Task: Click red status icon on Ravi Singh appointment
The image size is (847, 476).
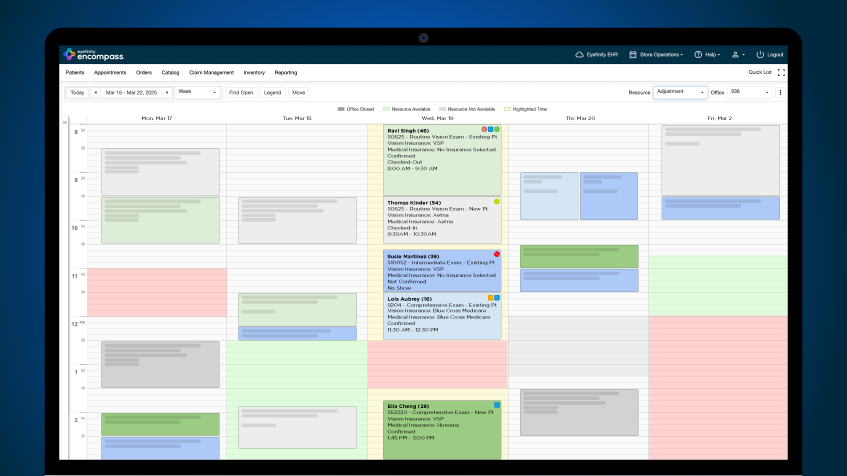Action: pyautogui.click(x=485, y=130)
